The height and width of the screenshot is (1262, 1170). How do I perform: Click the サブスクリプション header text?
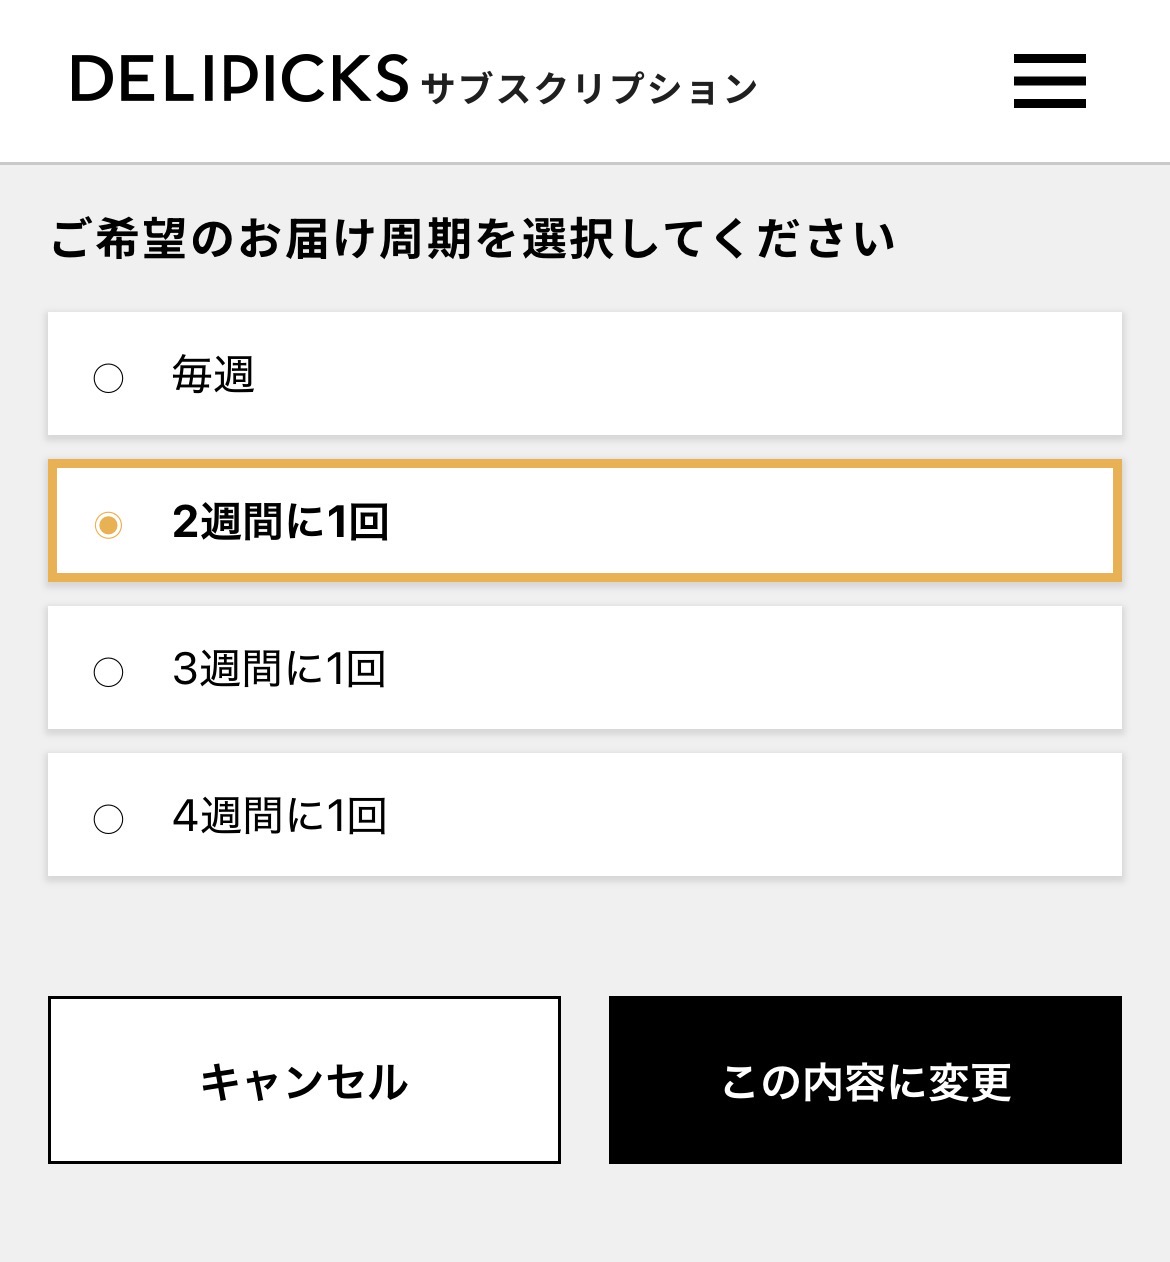point(589,89)
